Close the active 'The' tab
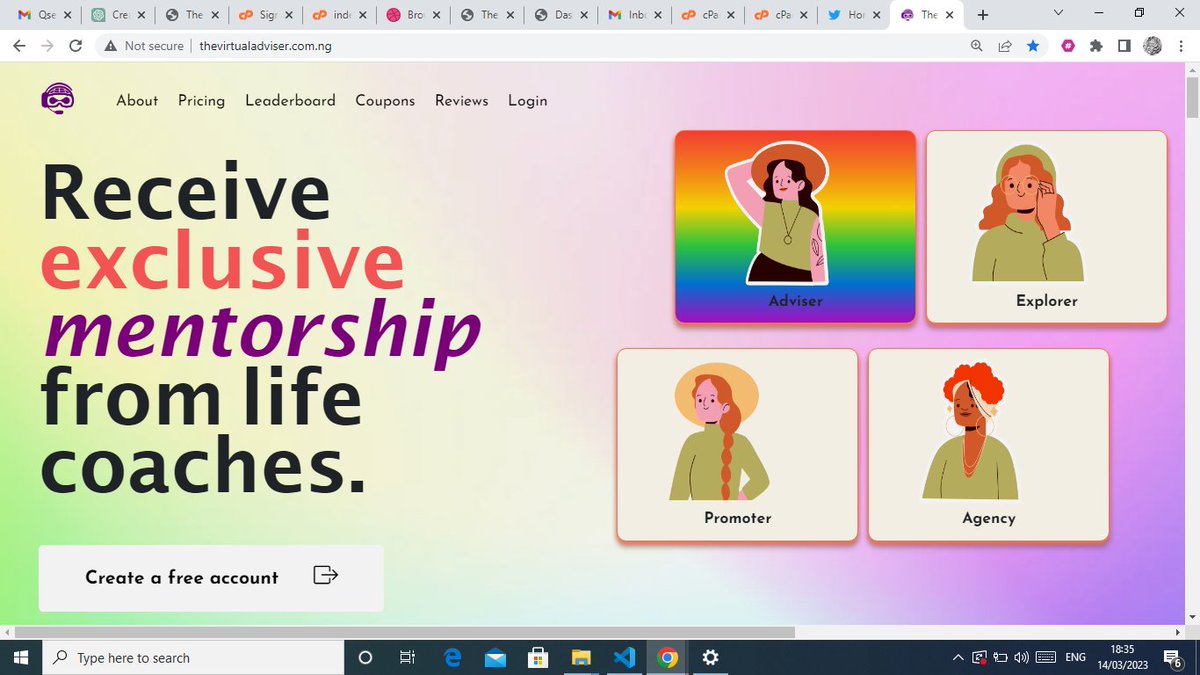 [x=951, y=15]
